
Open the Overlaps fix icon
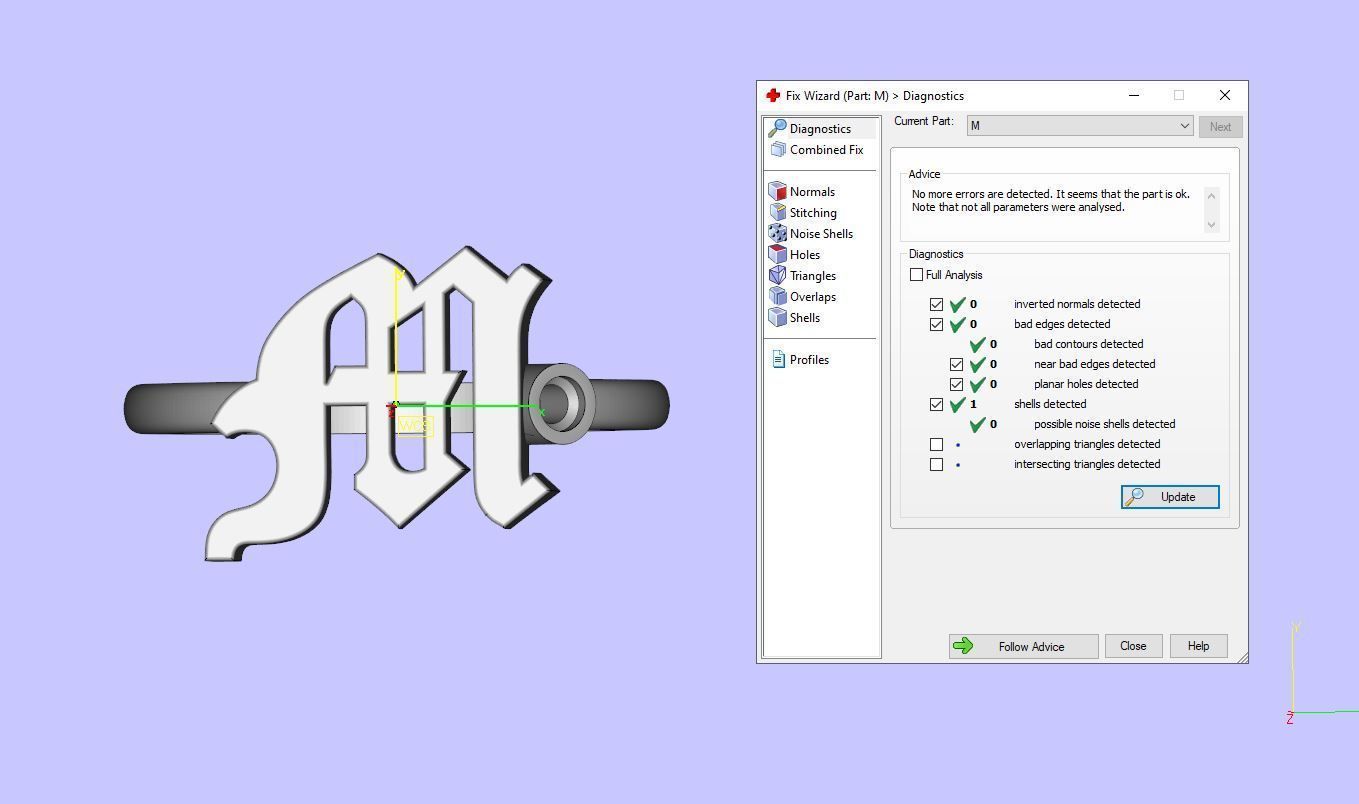tap(778, 296)
